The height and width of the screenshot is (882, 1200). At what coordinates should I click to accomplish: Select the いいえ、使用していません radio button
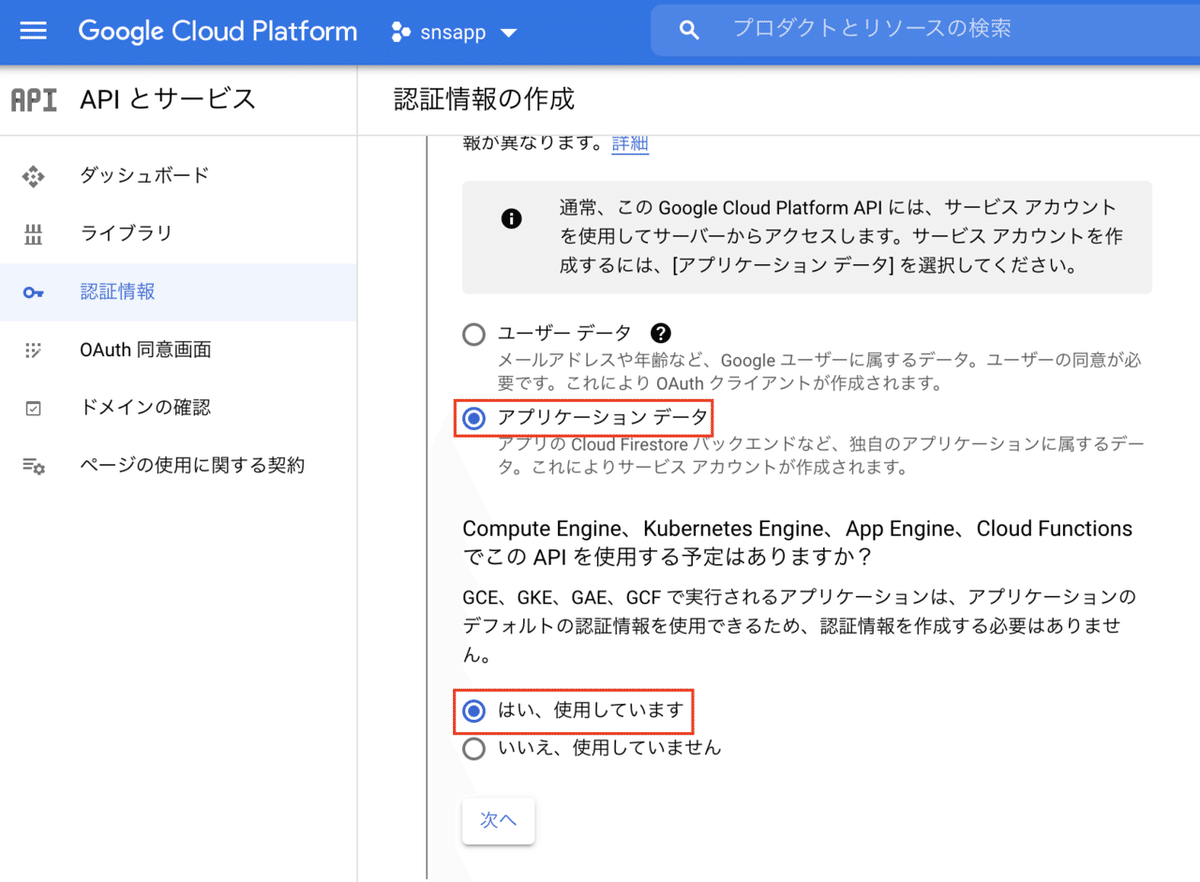pos(474,748)
